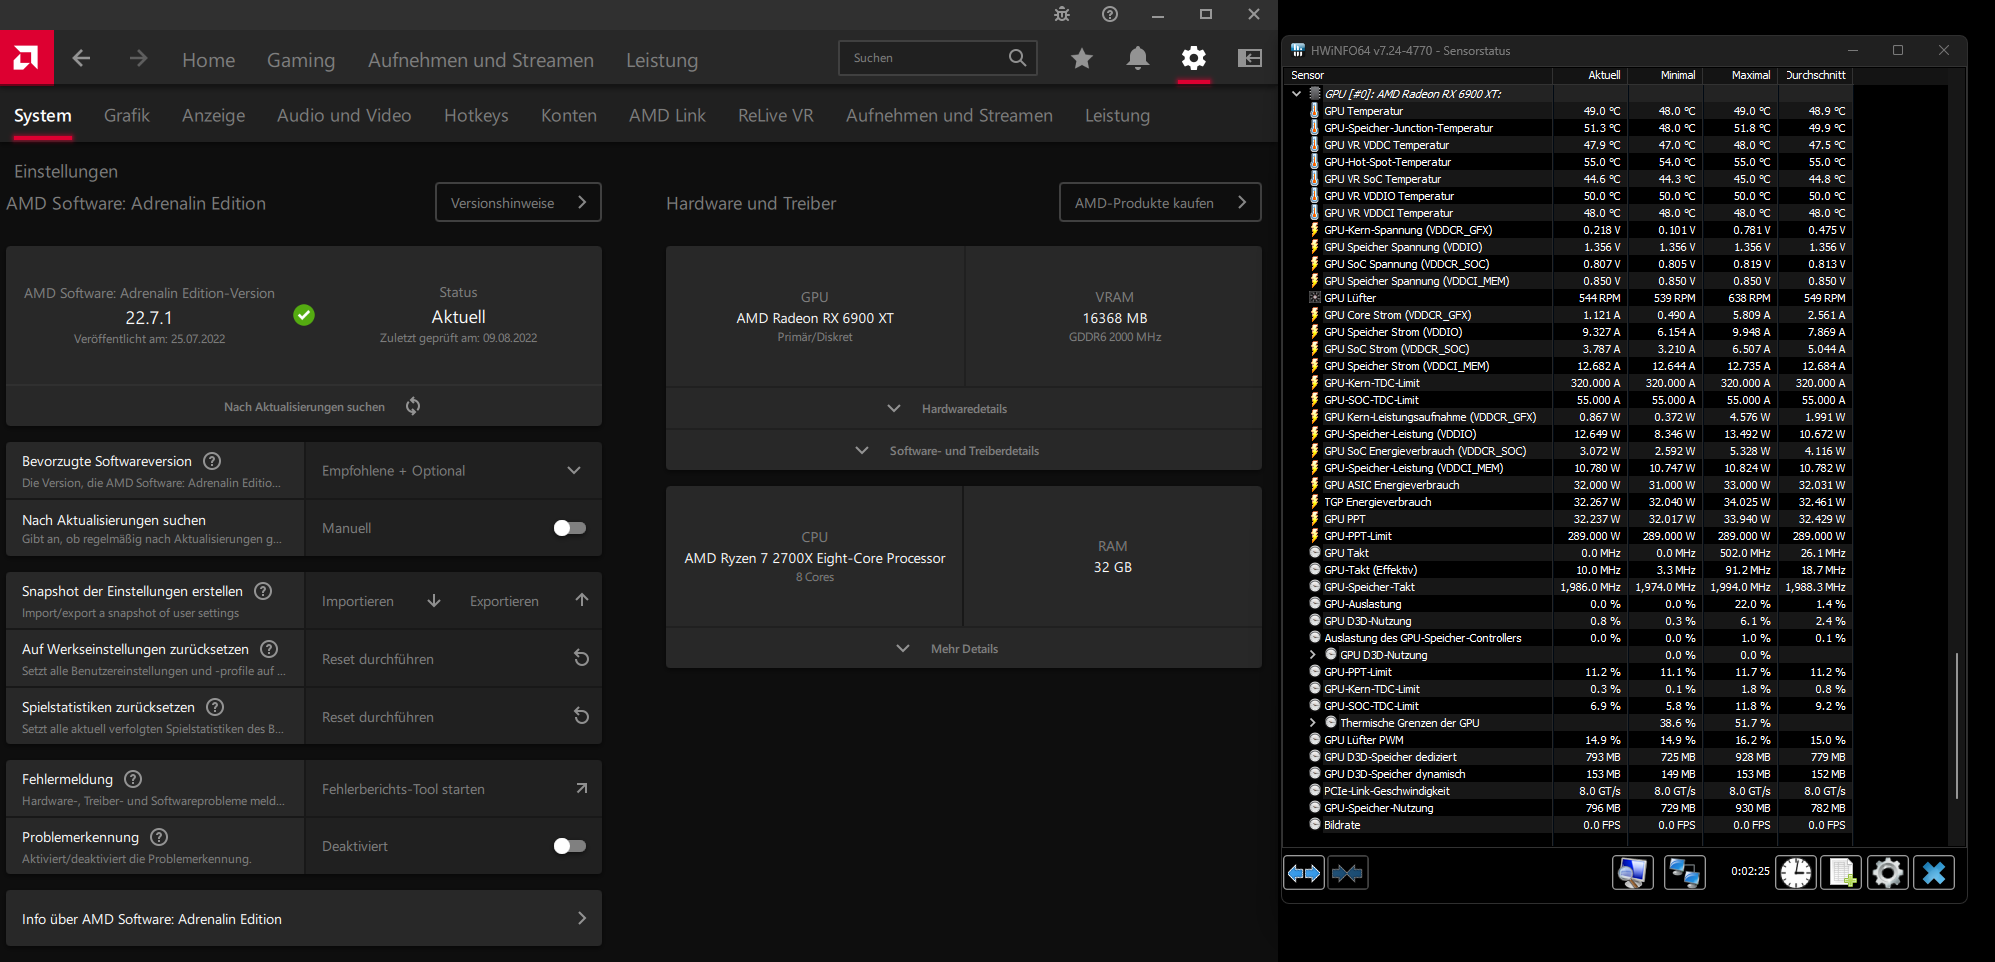1995x962 pixels.
Task: Open help question mark in title bar
Action: (x=1110, y=14)
